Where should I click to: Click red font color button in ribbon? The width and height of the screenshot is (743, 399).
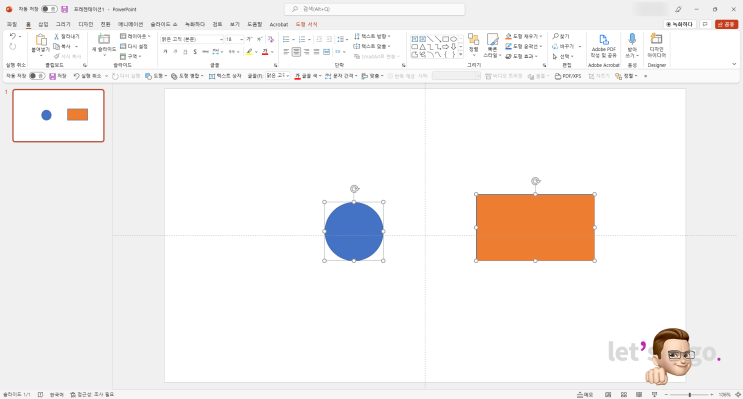tap(265, 52)
